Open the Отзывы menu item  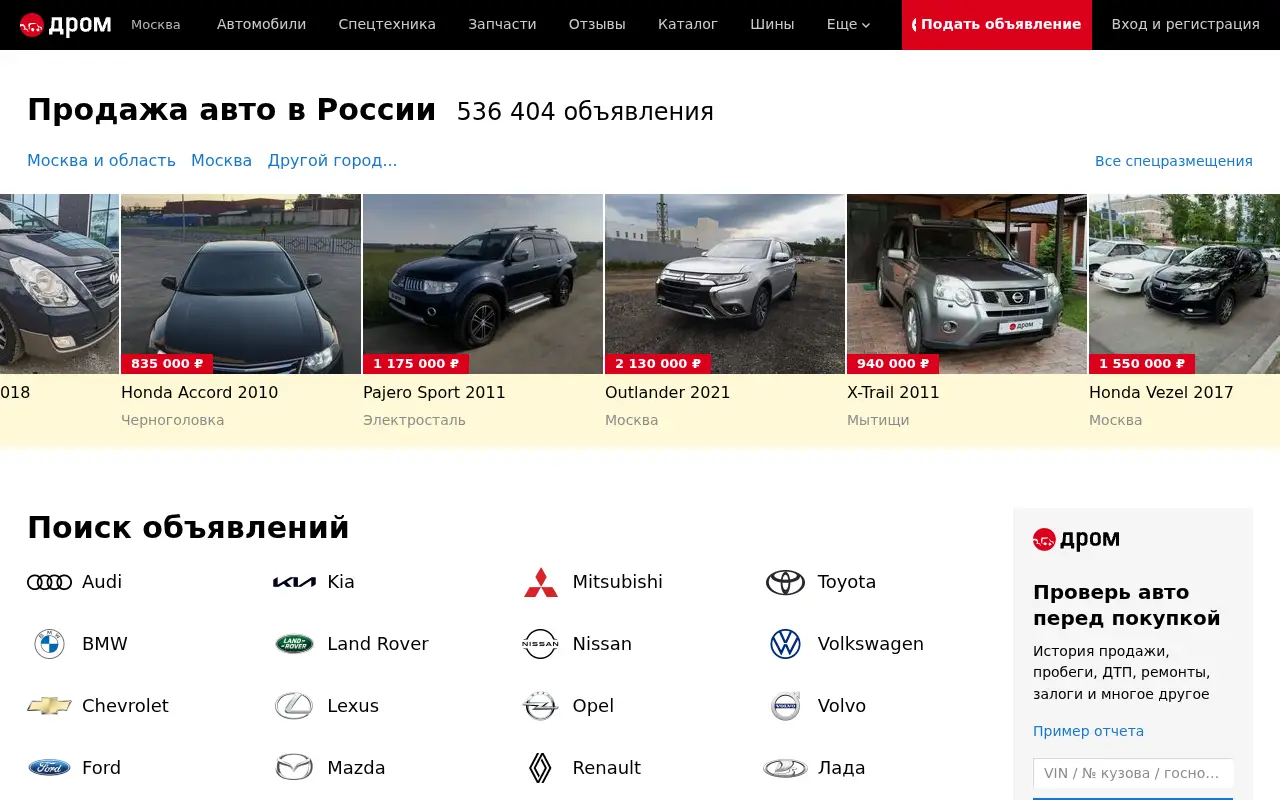[597, 24]
